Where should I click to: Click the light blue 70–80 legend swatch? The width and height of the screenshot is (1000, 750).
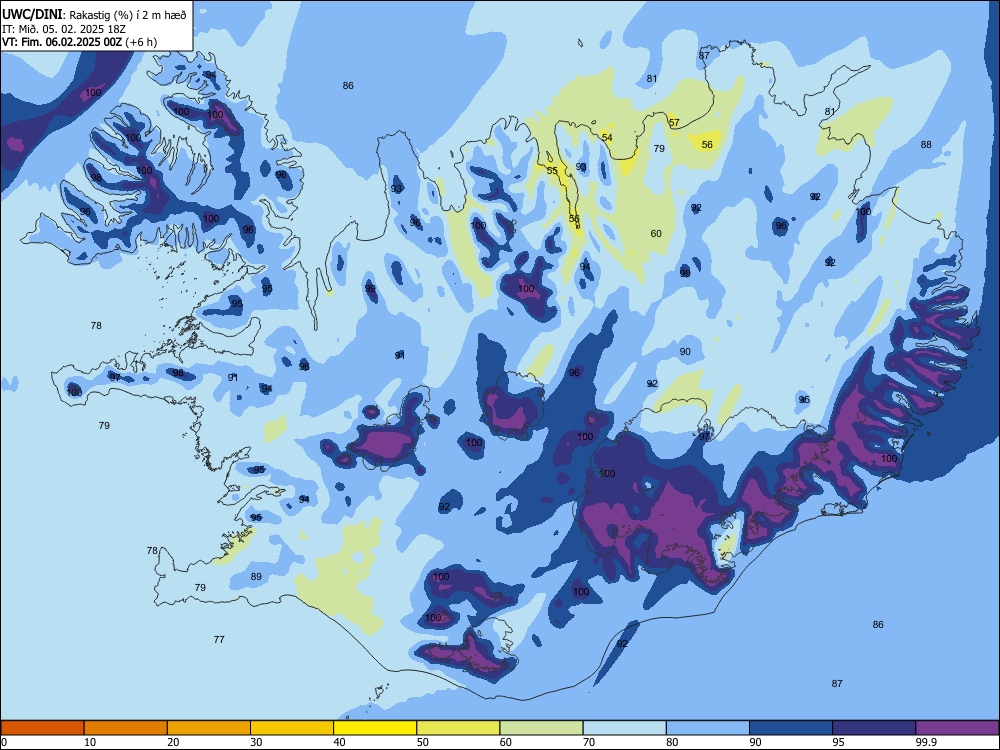click(x=624, y=728)
